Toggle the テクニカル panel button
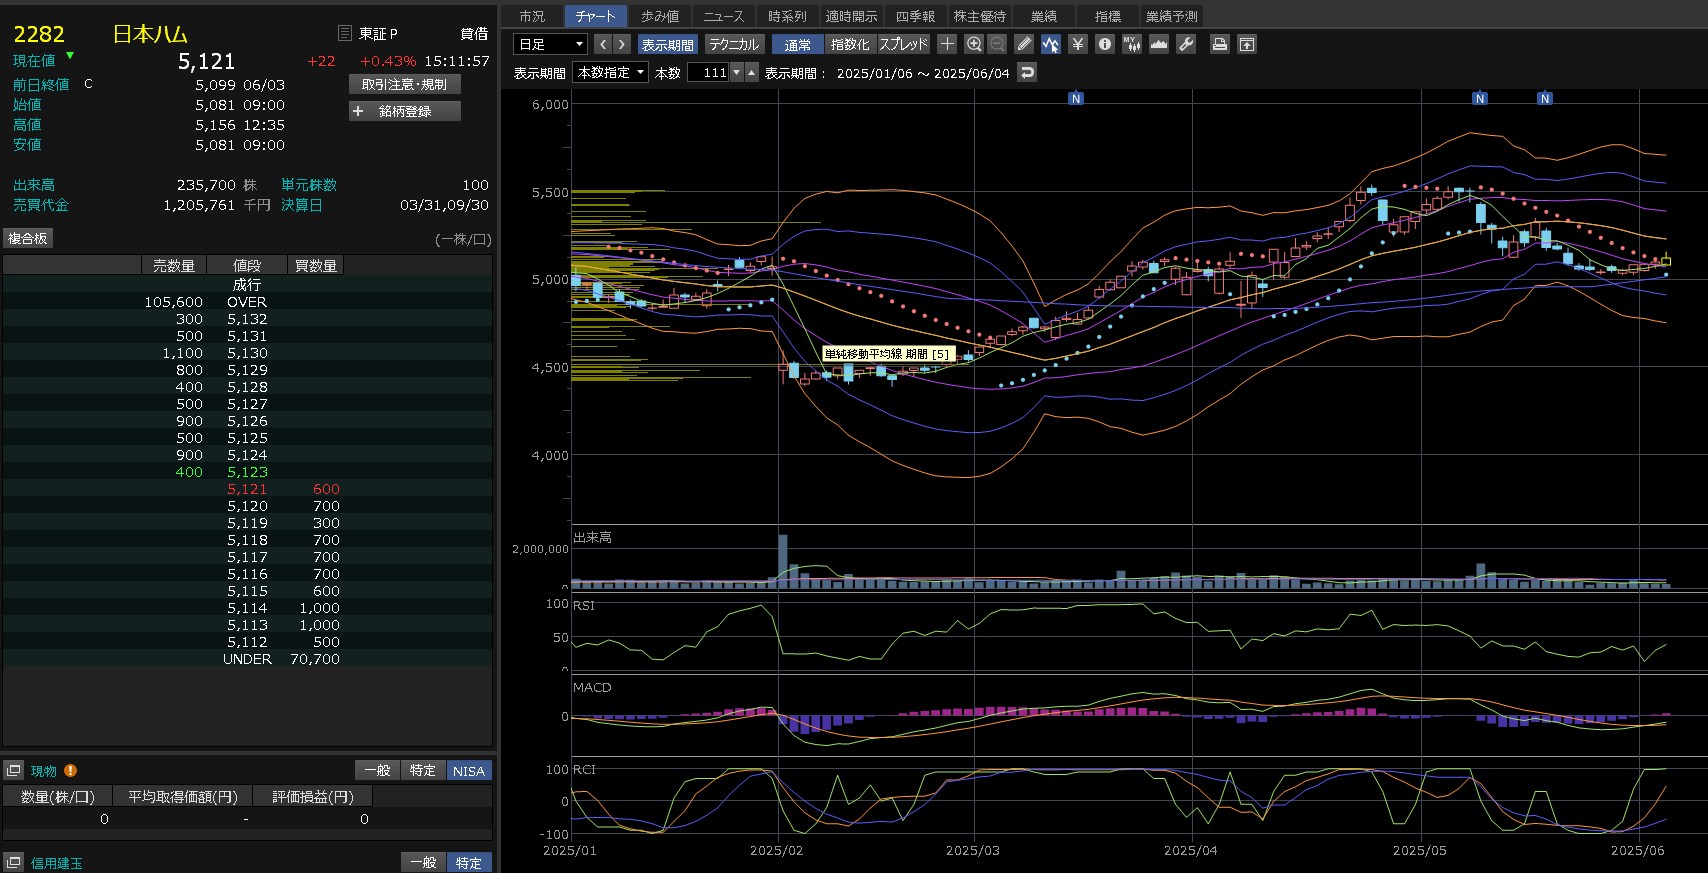This screenshot has height=873, width=1708. (x=734, y=44)
